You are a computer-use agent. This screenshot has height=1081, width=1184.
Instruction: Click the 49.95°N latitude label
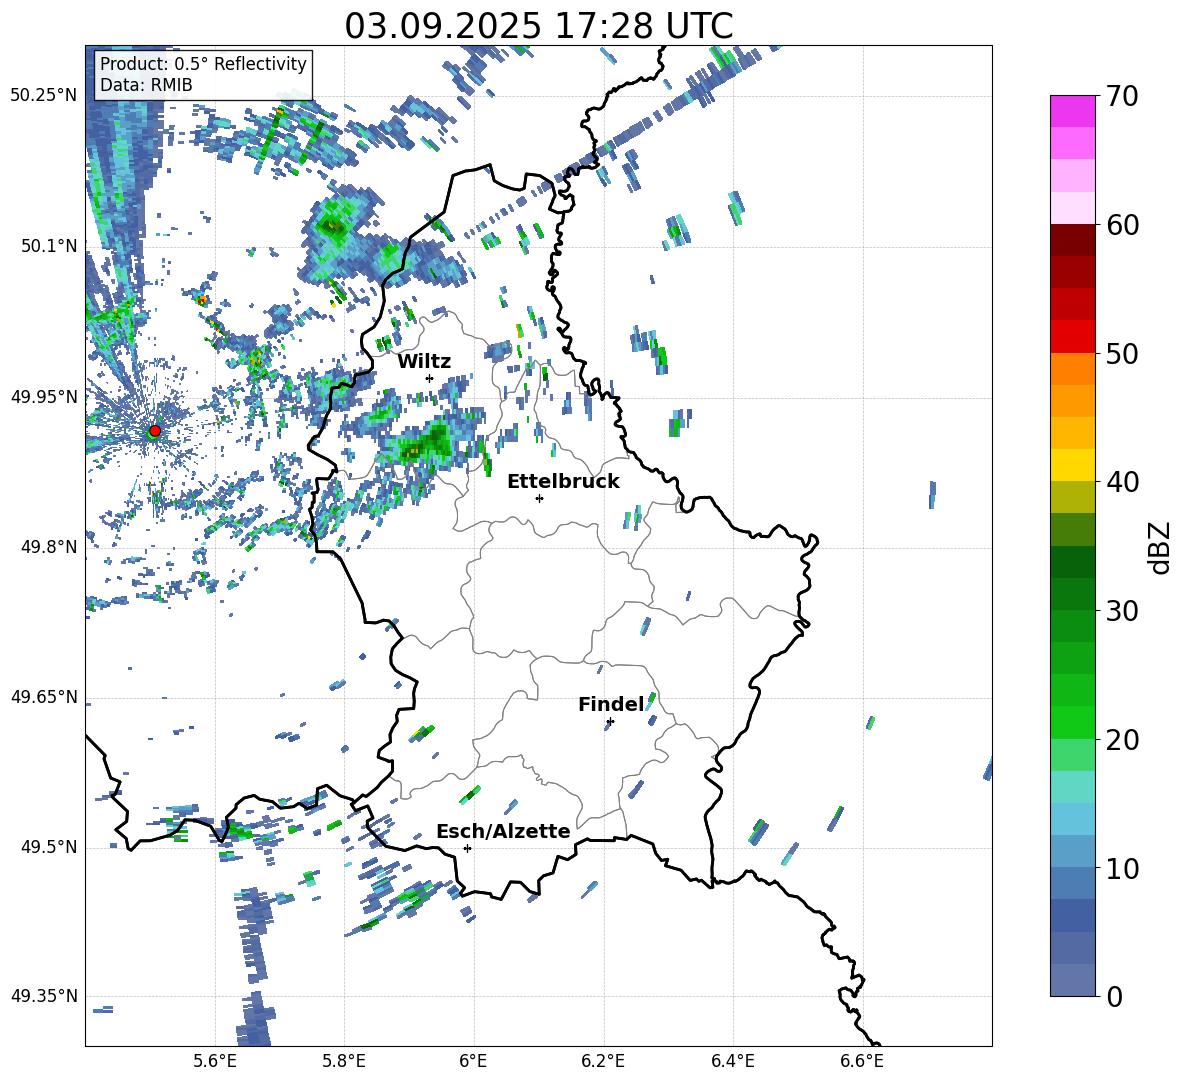(x=44, y=397)
